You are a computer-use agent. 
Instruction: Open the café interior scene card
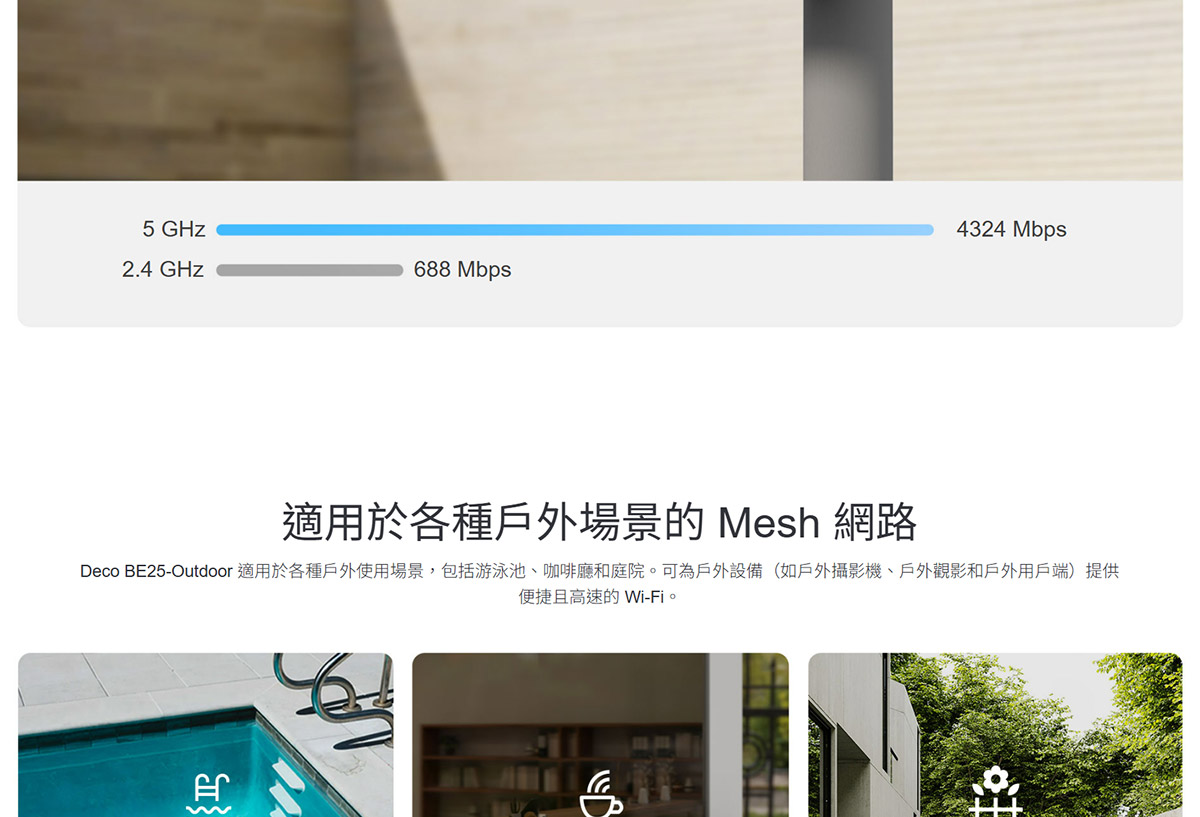[600, 735]
